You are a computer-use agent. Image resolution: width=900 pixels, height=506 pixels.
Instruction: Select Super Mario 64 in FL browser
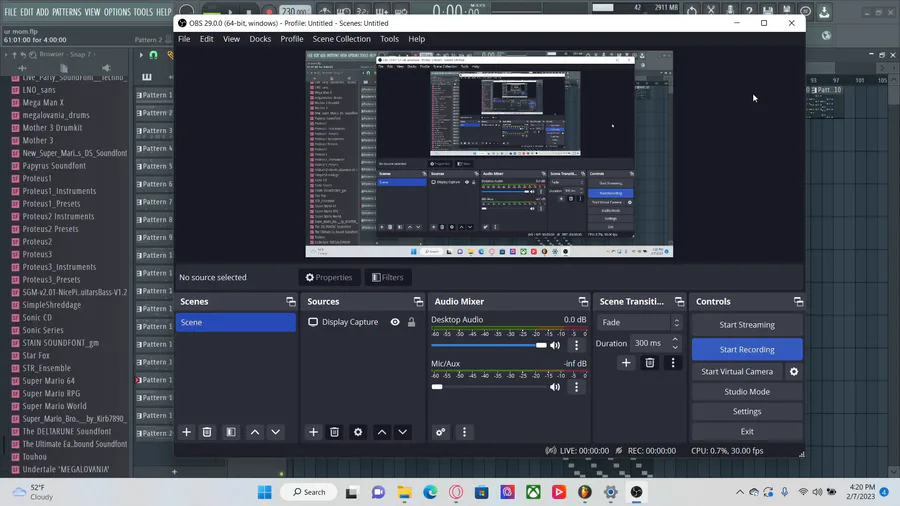coord(49,381)
